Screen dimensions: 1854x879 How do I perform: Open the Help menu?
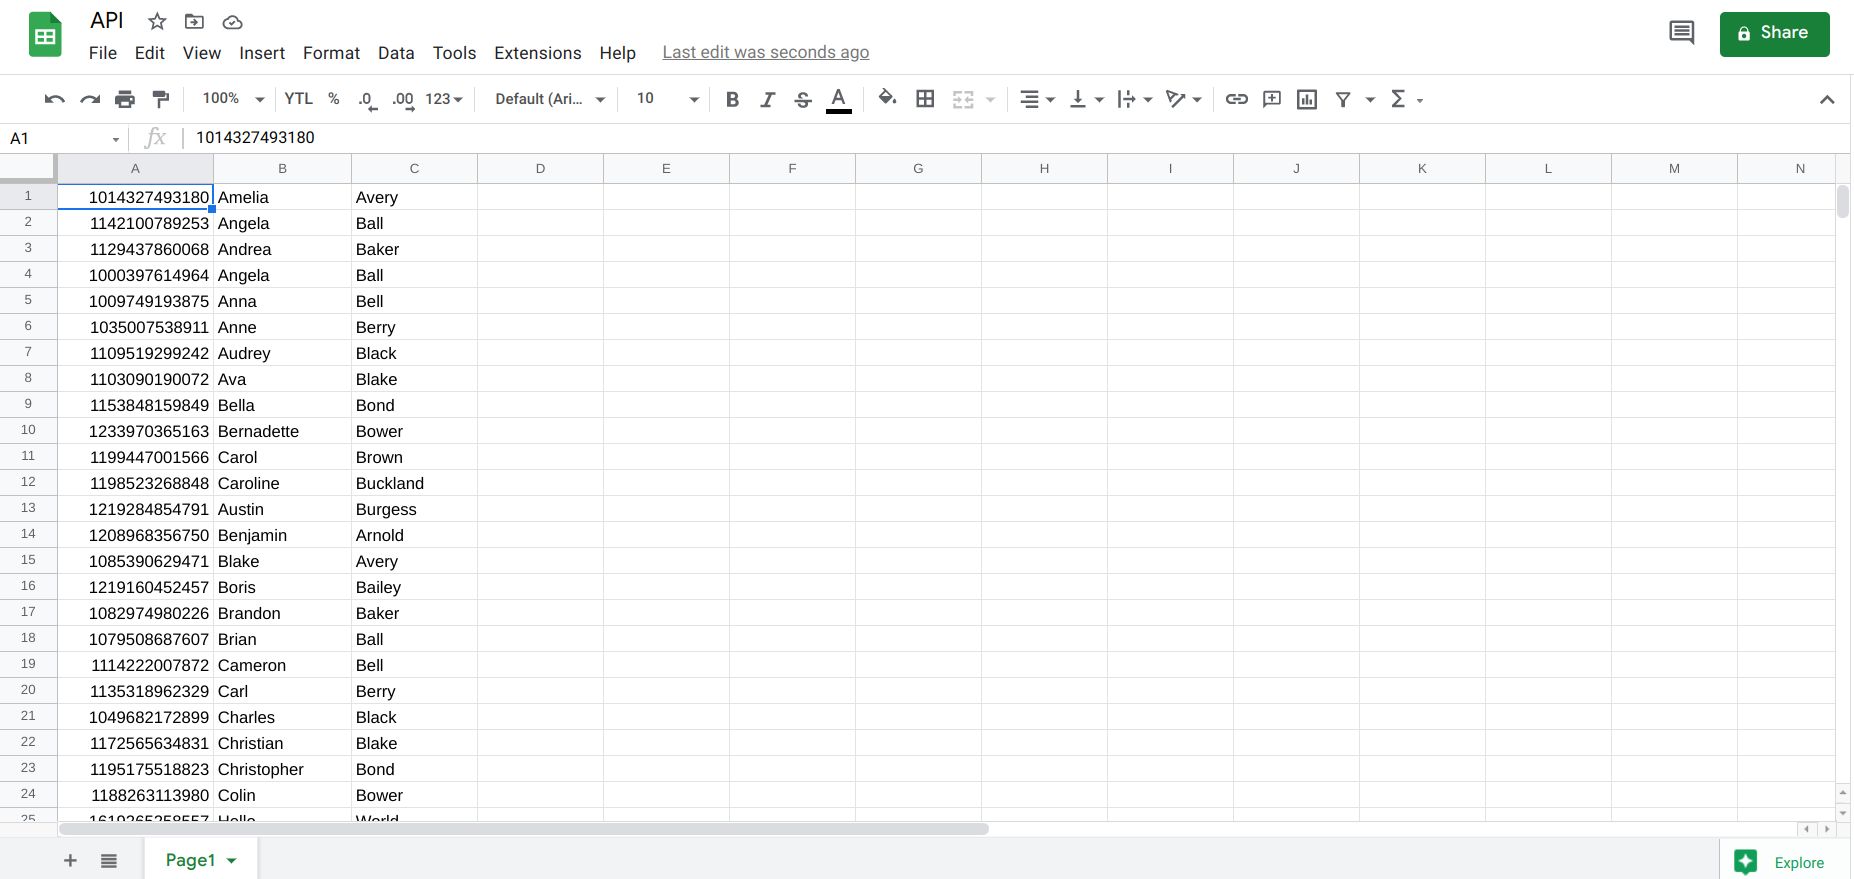pyautogui.click(x=617, y=53)
